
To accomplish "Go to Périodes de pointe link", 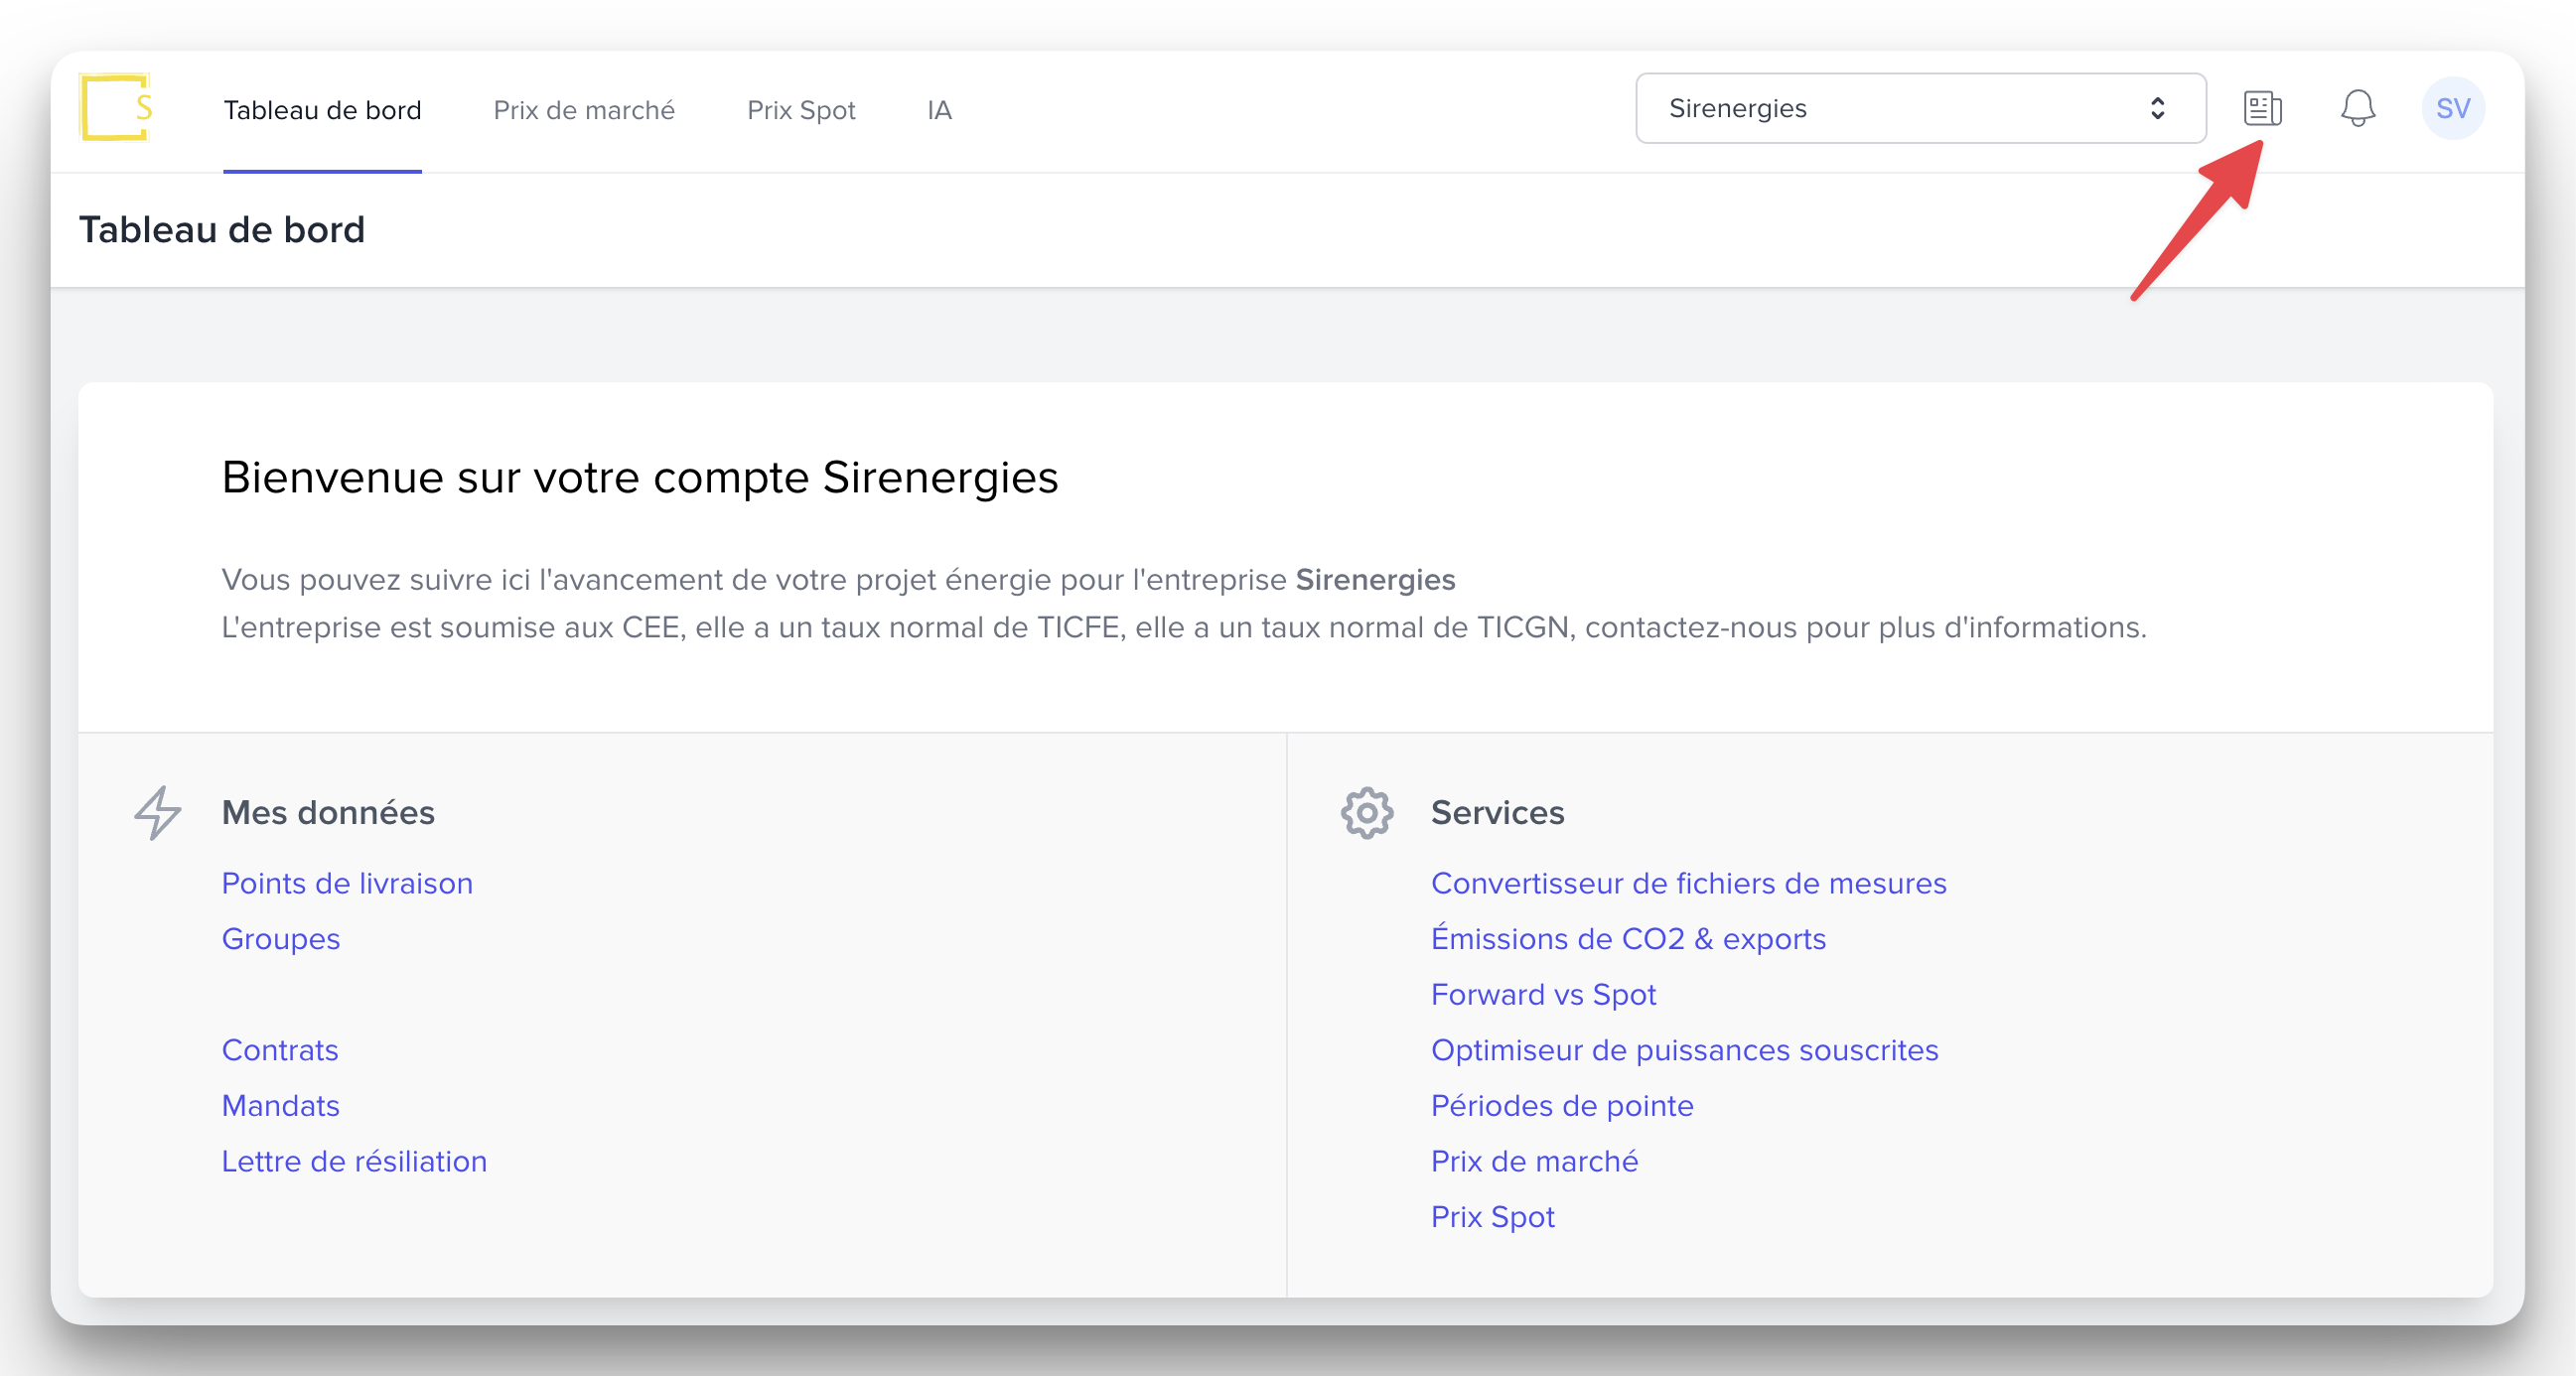I will tap(1562, 1105).
